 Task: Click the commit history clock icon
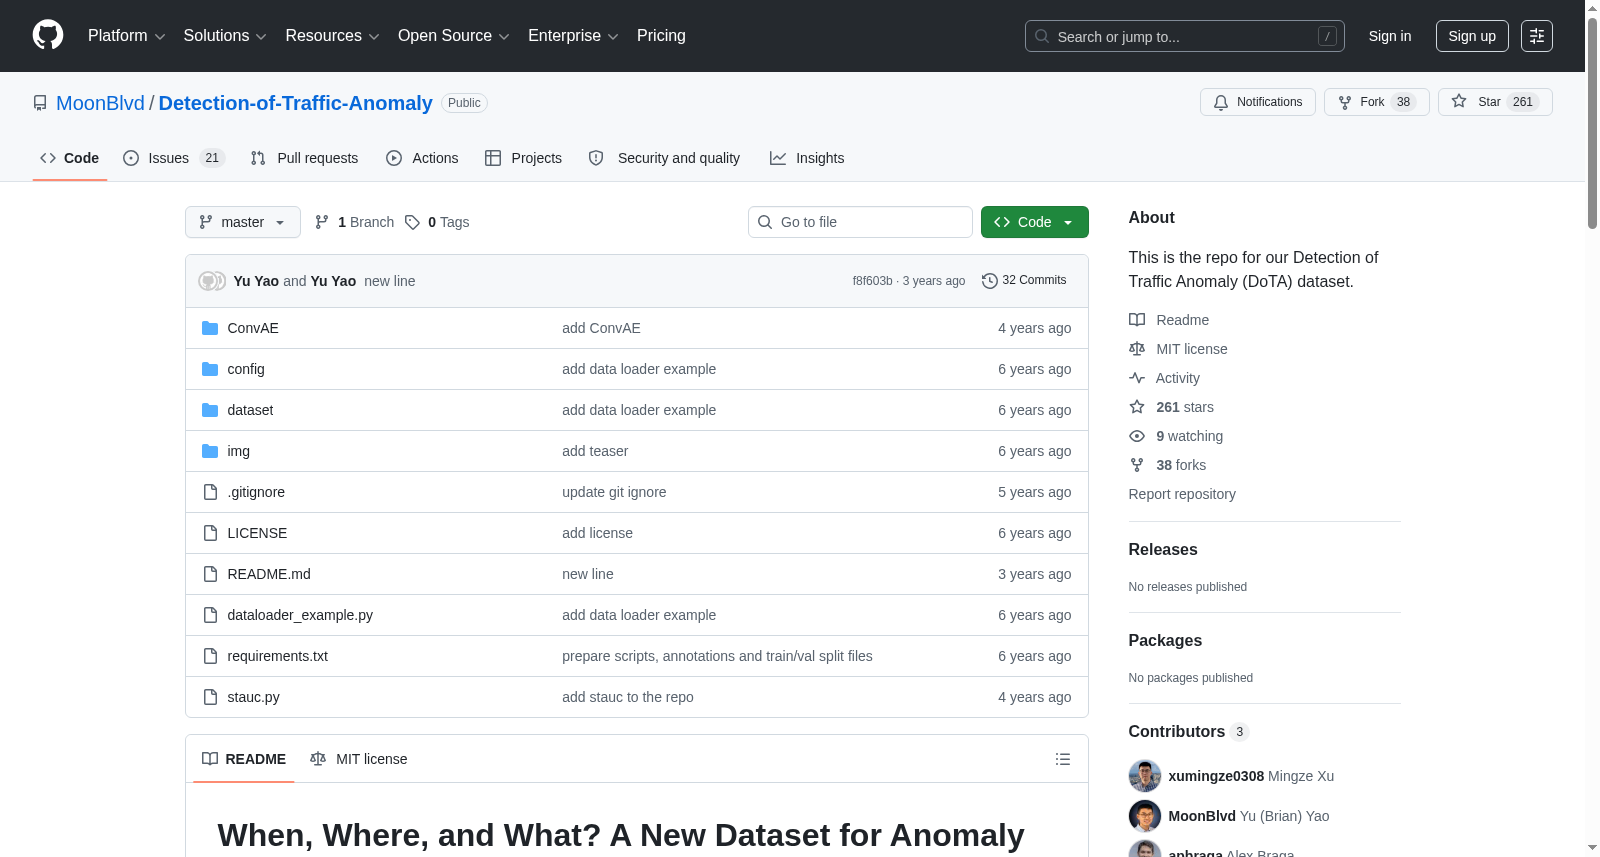pos(990,281)
